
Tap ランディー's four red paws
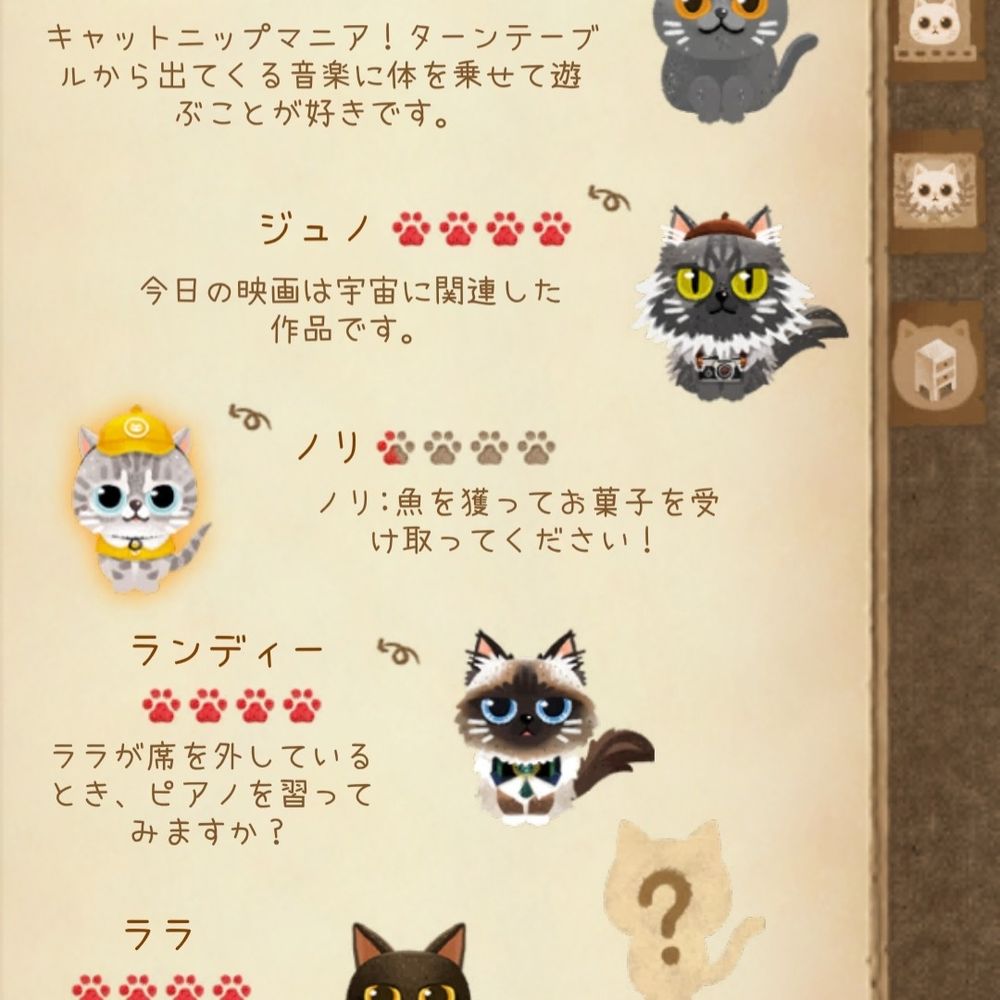point(232,705)
